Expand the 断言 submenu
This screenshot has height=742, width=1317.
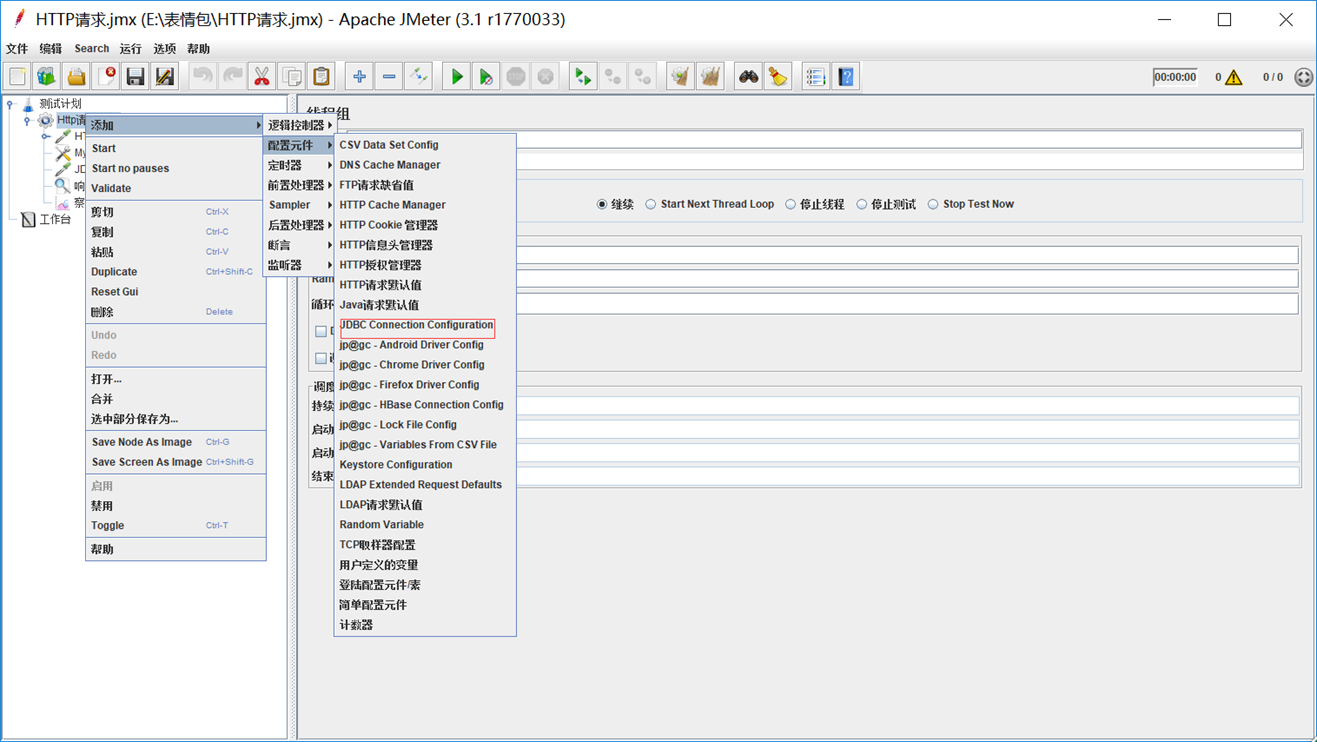pos(299,245)
